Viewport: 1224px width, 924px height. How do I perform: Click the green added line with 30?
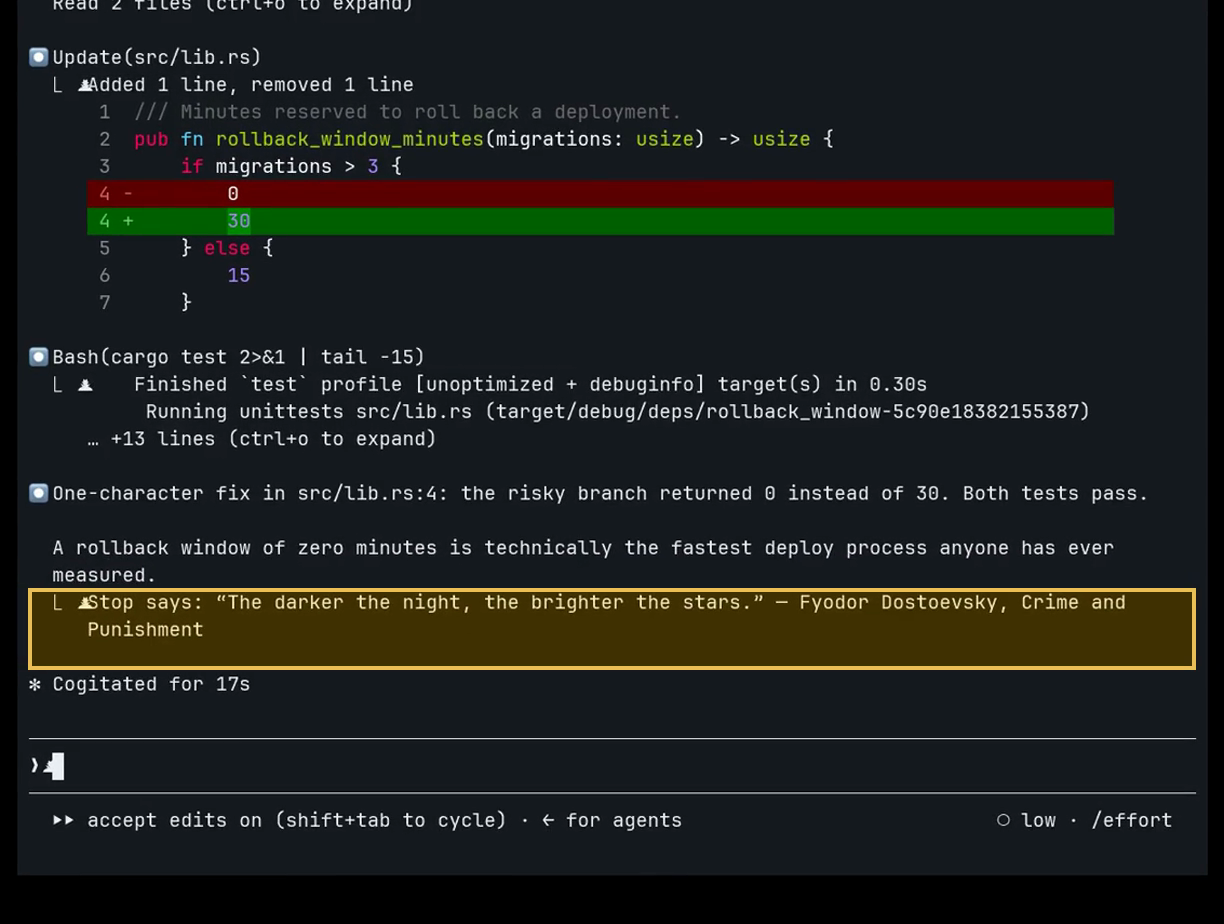click(600, 221)
